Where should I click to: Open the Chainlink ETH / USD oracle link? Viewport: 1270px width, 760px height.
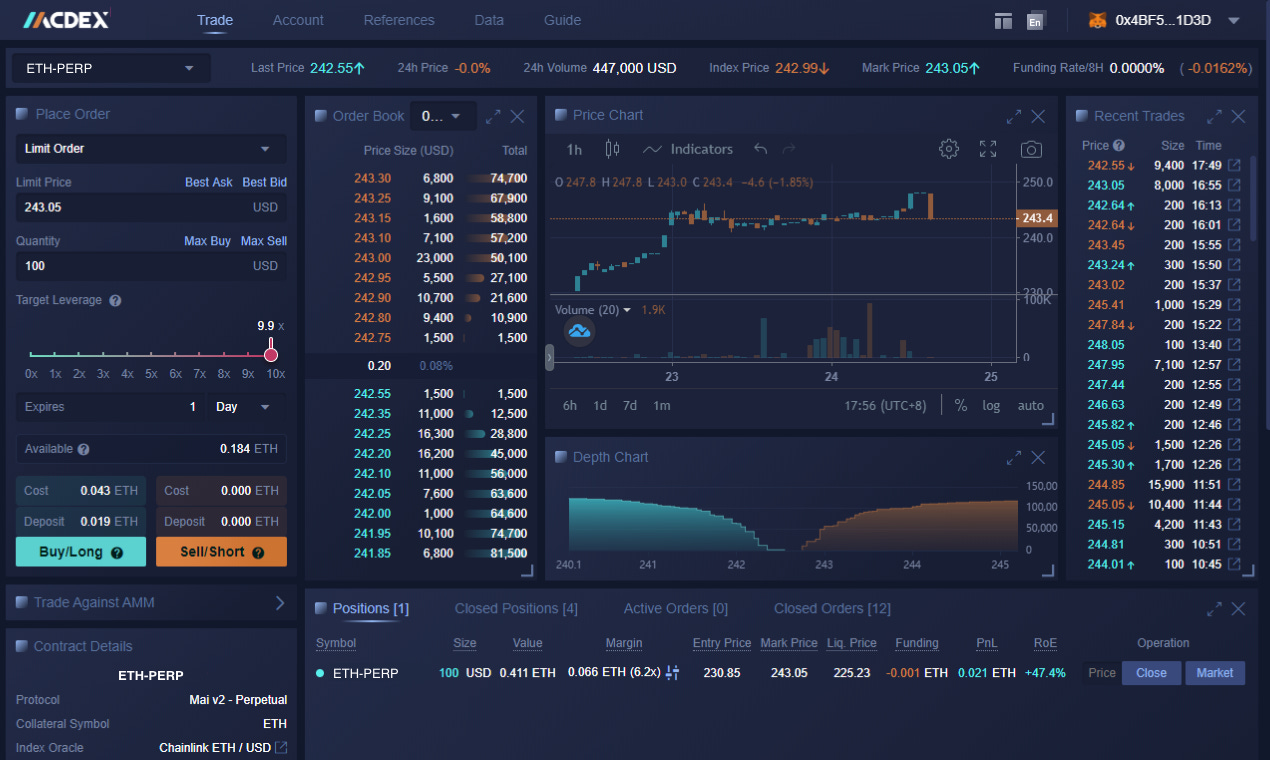[282, 748]
